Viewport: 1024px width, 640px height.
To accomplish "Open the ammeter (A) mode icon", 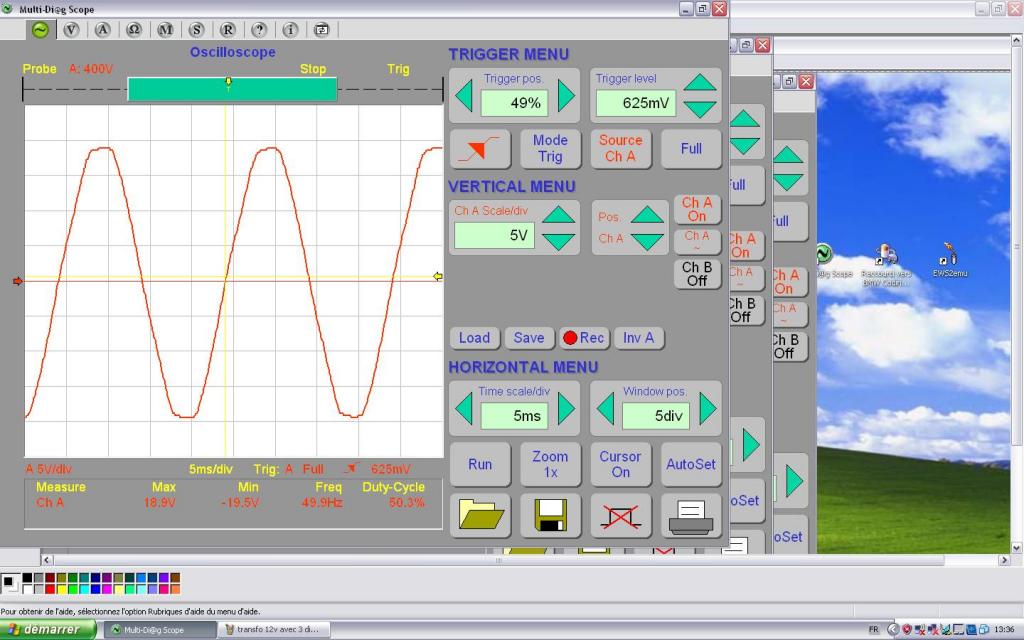I will (103, 29).
